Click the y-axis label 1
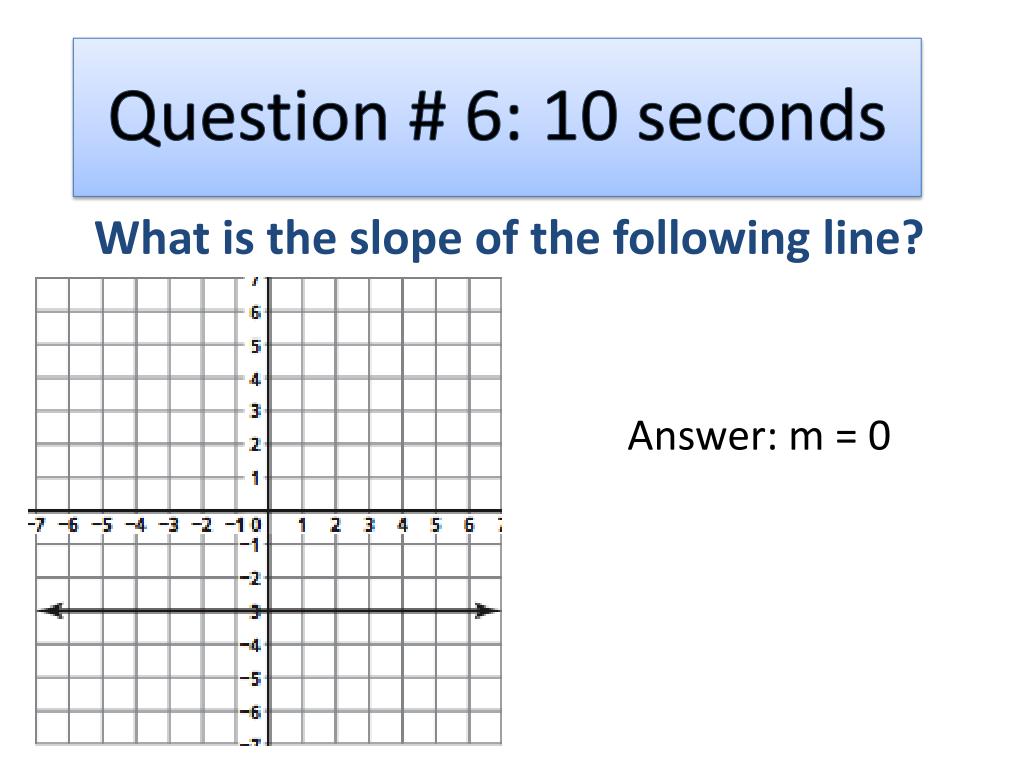 point(255,479)
